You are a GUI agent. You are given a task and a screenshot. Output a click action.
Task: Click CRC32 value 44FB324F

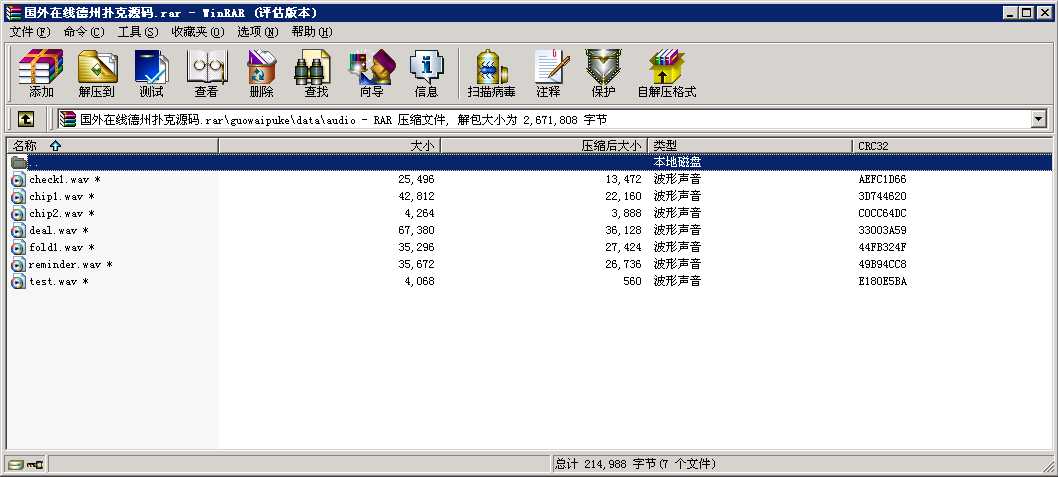click(x=883, y=247)
